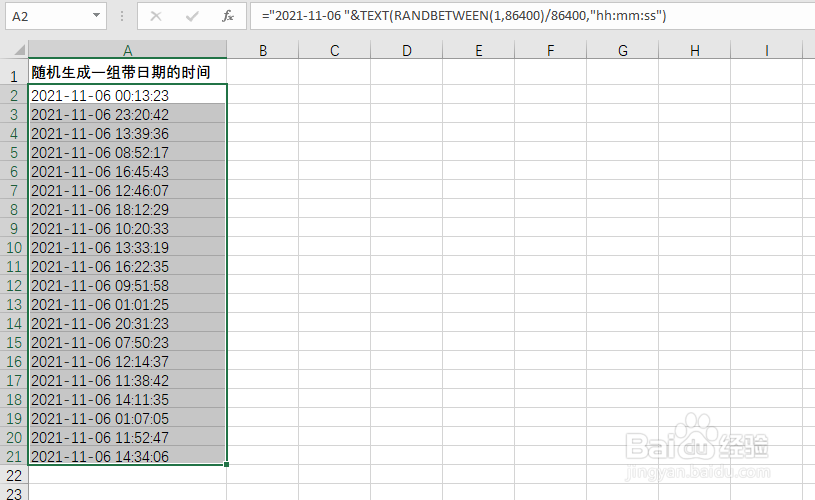Click cell with 2021-11-06 08:52:17

[127, 152]
